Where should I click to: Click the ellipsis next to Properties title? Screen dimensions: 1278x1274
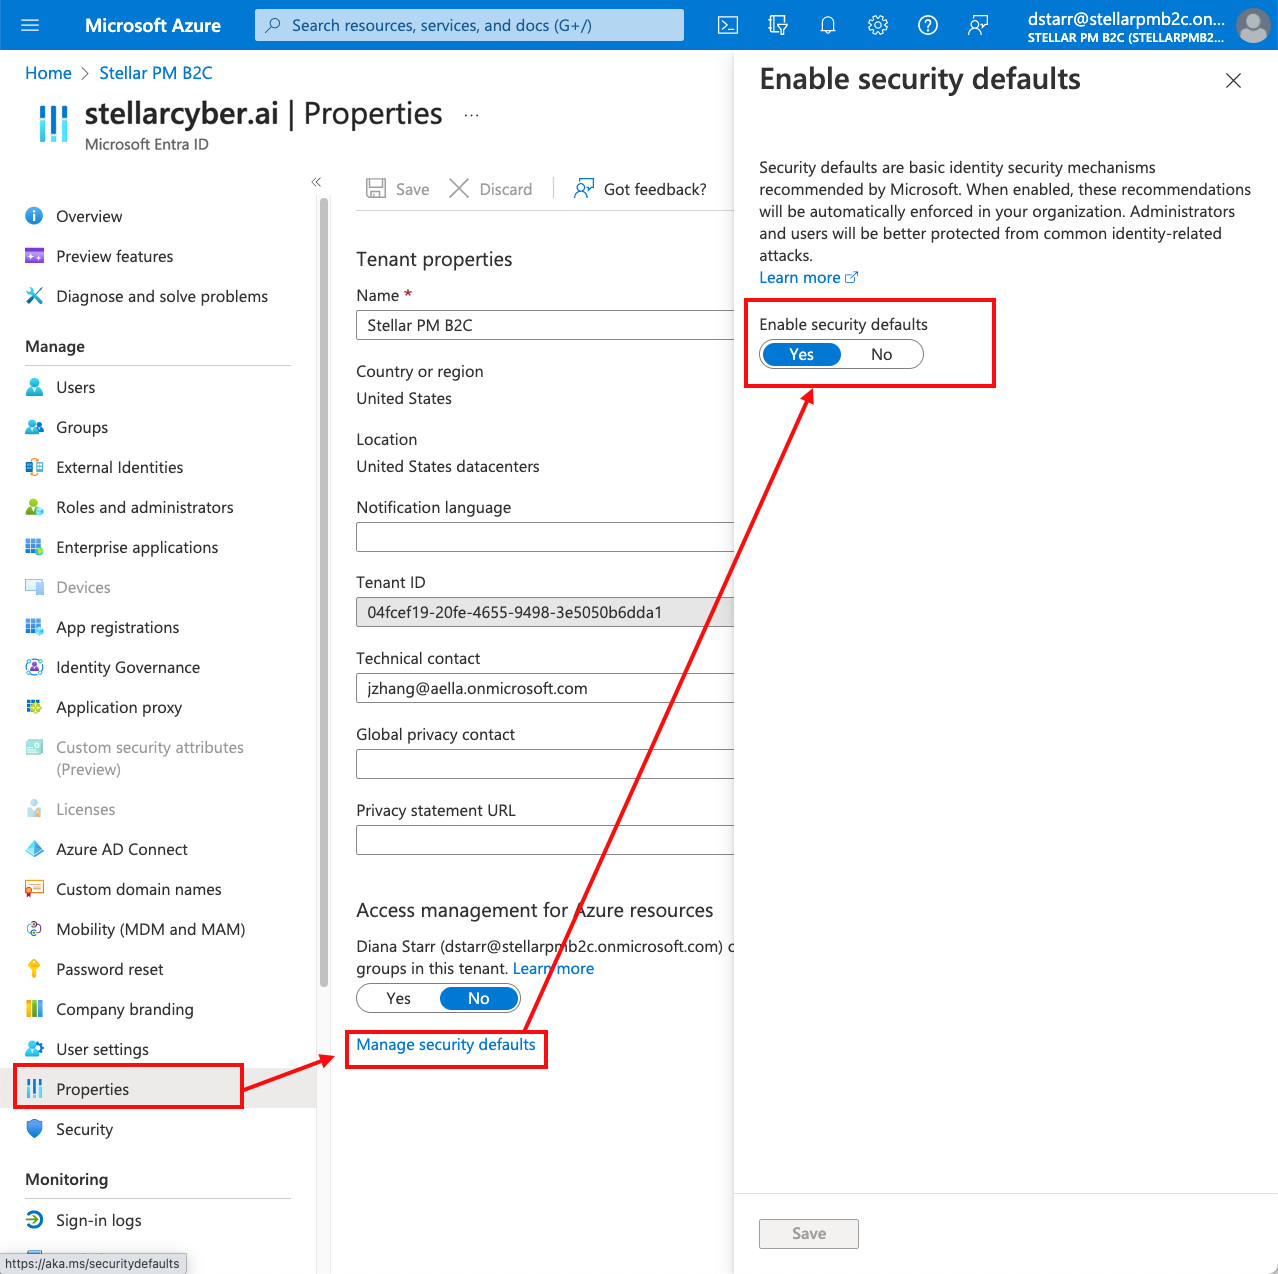[471, 115]
